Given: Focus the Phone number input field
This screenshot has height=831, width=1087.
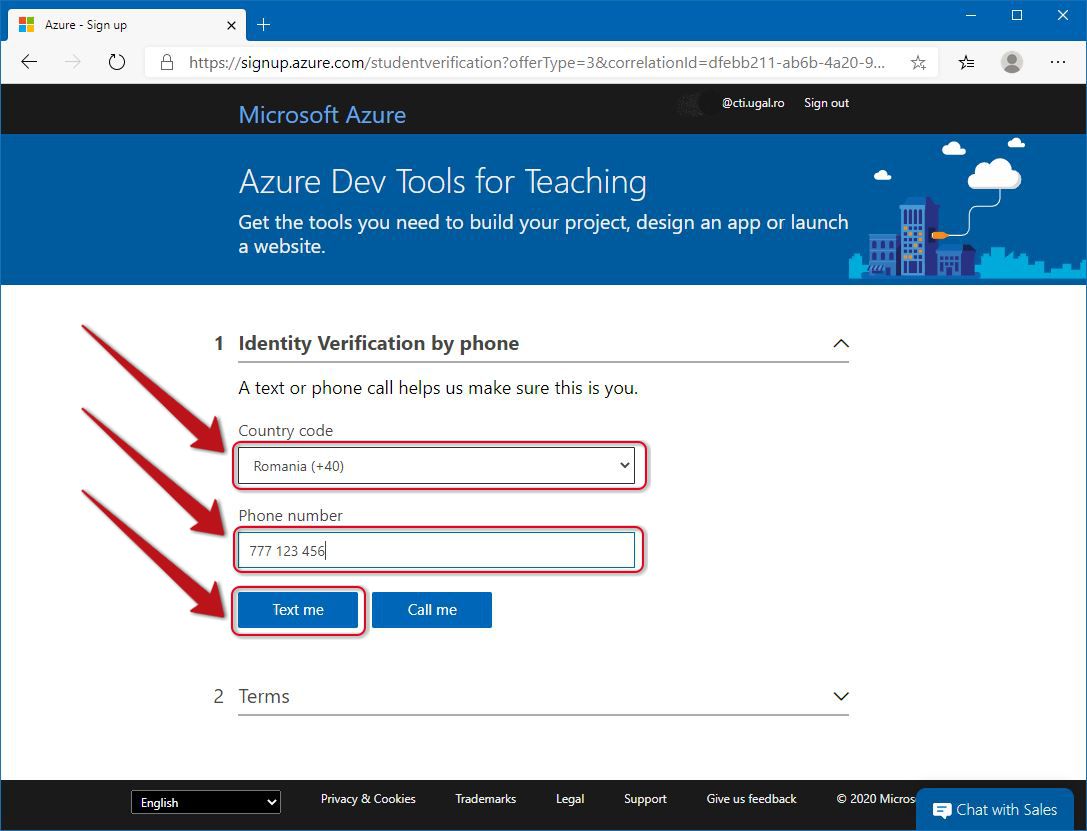Looking at the screenshot, I should [436, 550].
